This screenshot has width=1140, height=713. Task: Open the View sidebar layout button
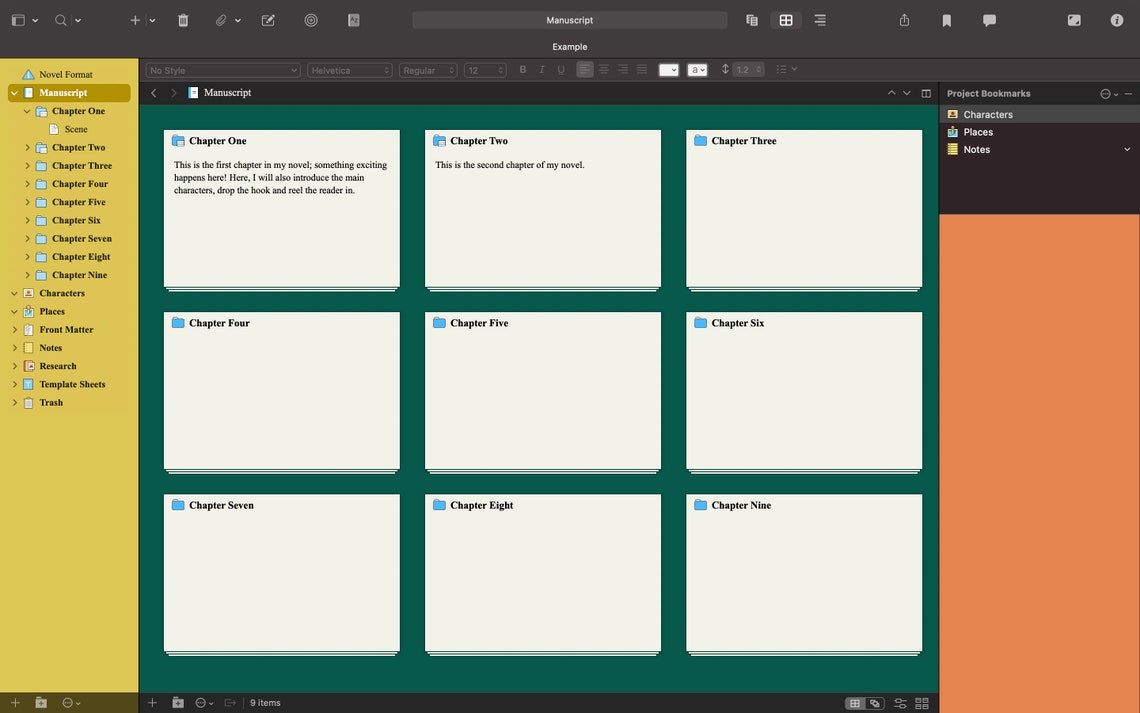click(18, 20)
